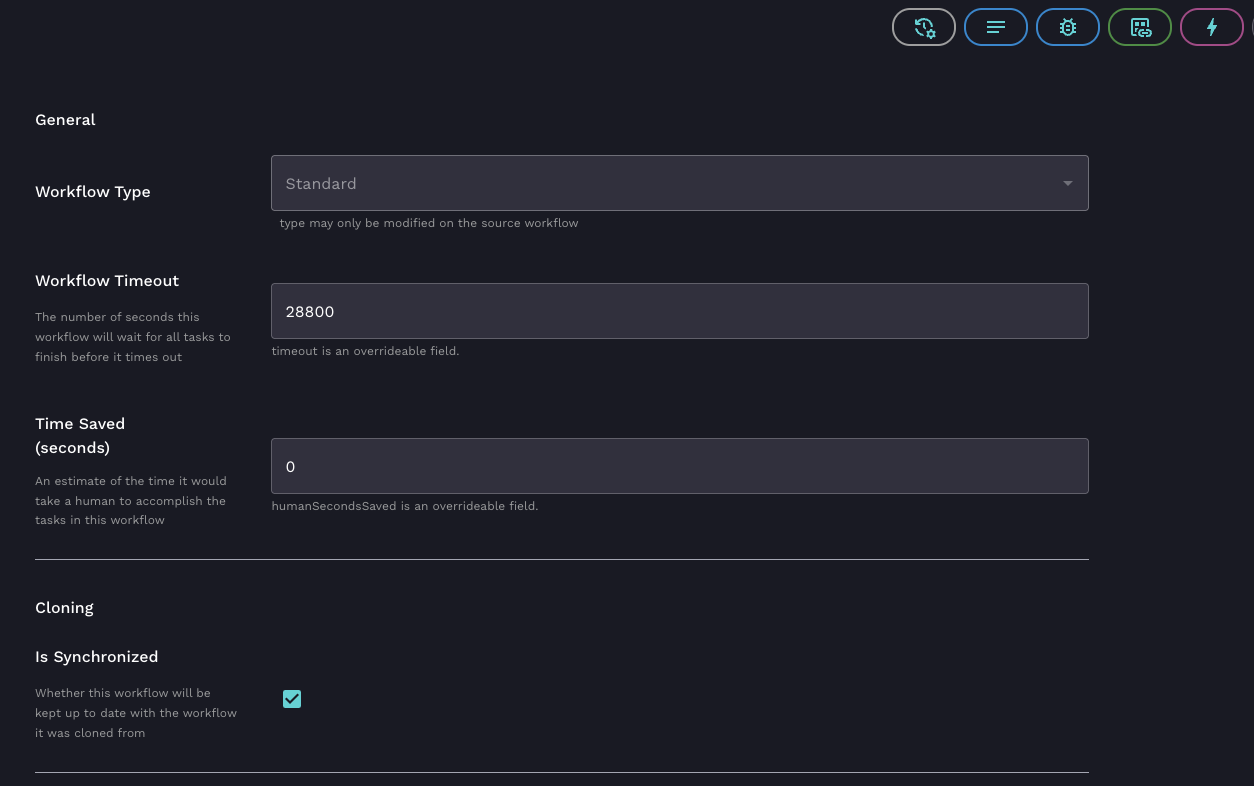Open the text lines icon button
This screenshot has width=1254, height=786.
pos(995,27)
